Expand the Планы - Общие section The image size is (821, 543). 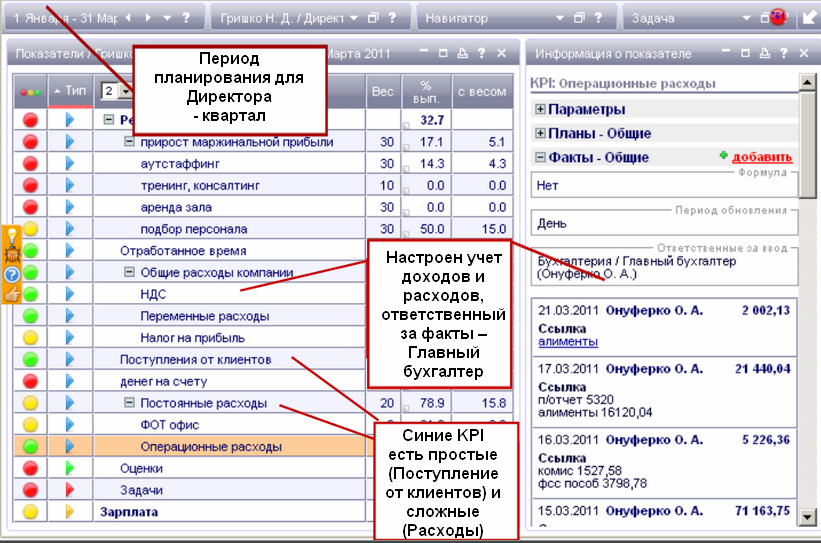(x=540, y=133)
